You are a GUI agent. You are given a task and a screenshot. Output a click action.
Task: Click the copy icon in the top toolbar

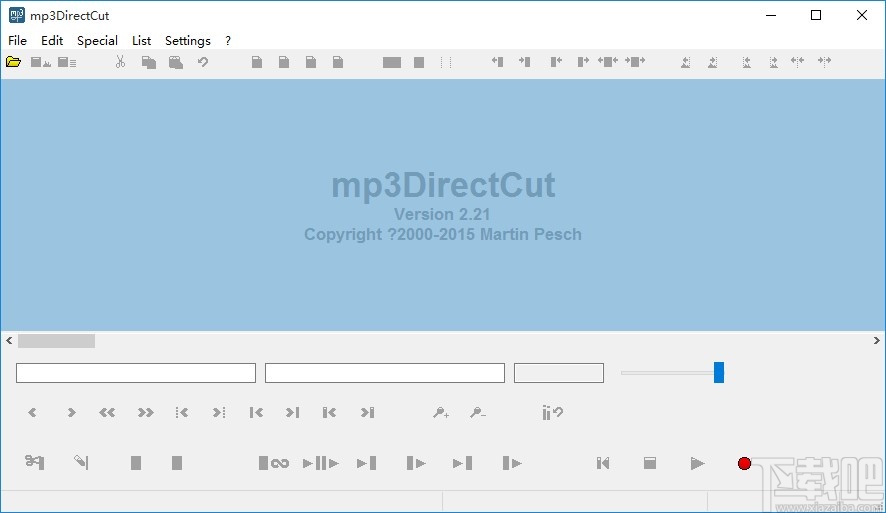[x=149, y=62]
